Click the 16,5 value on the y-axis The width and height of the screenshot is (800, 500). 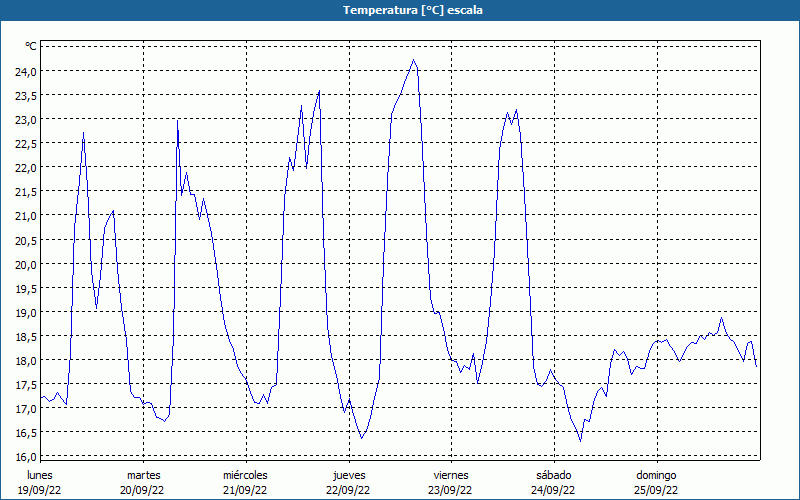click(26, 433)
